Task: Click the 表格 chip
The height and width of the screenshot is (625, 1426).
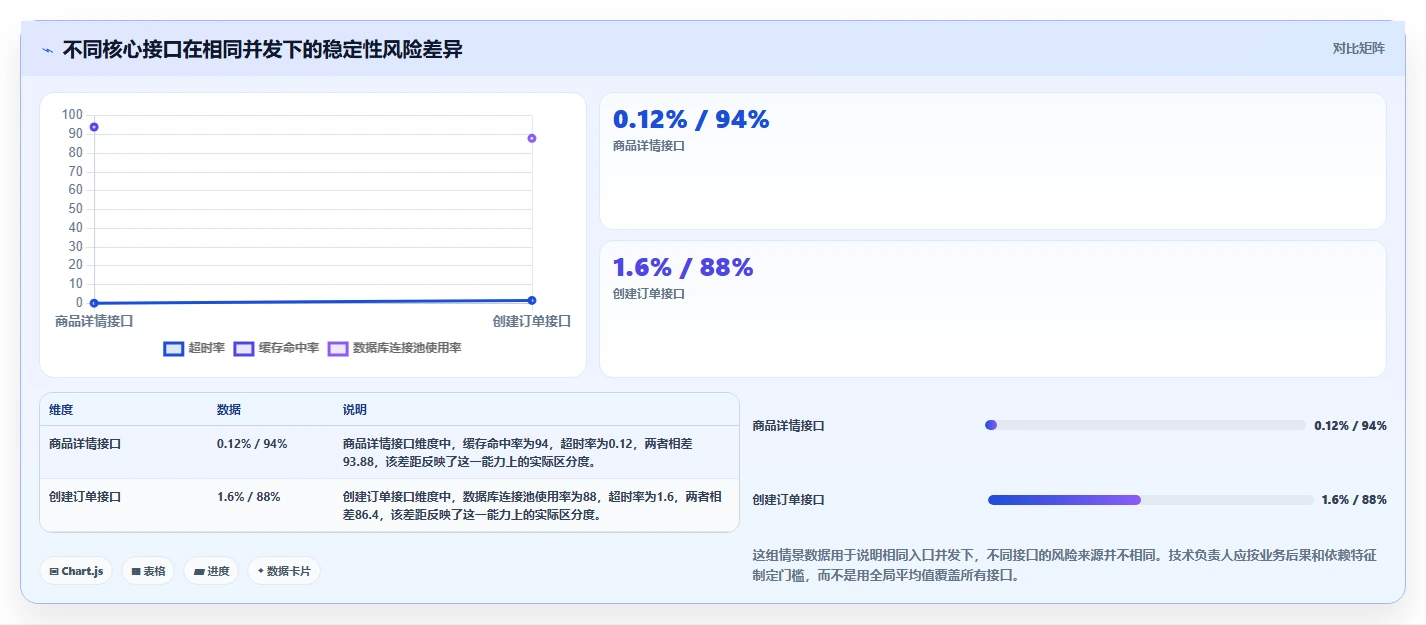Action: pos(148,571)
